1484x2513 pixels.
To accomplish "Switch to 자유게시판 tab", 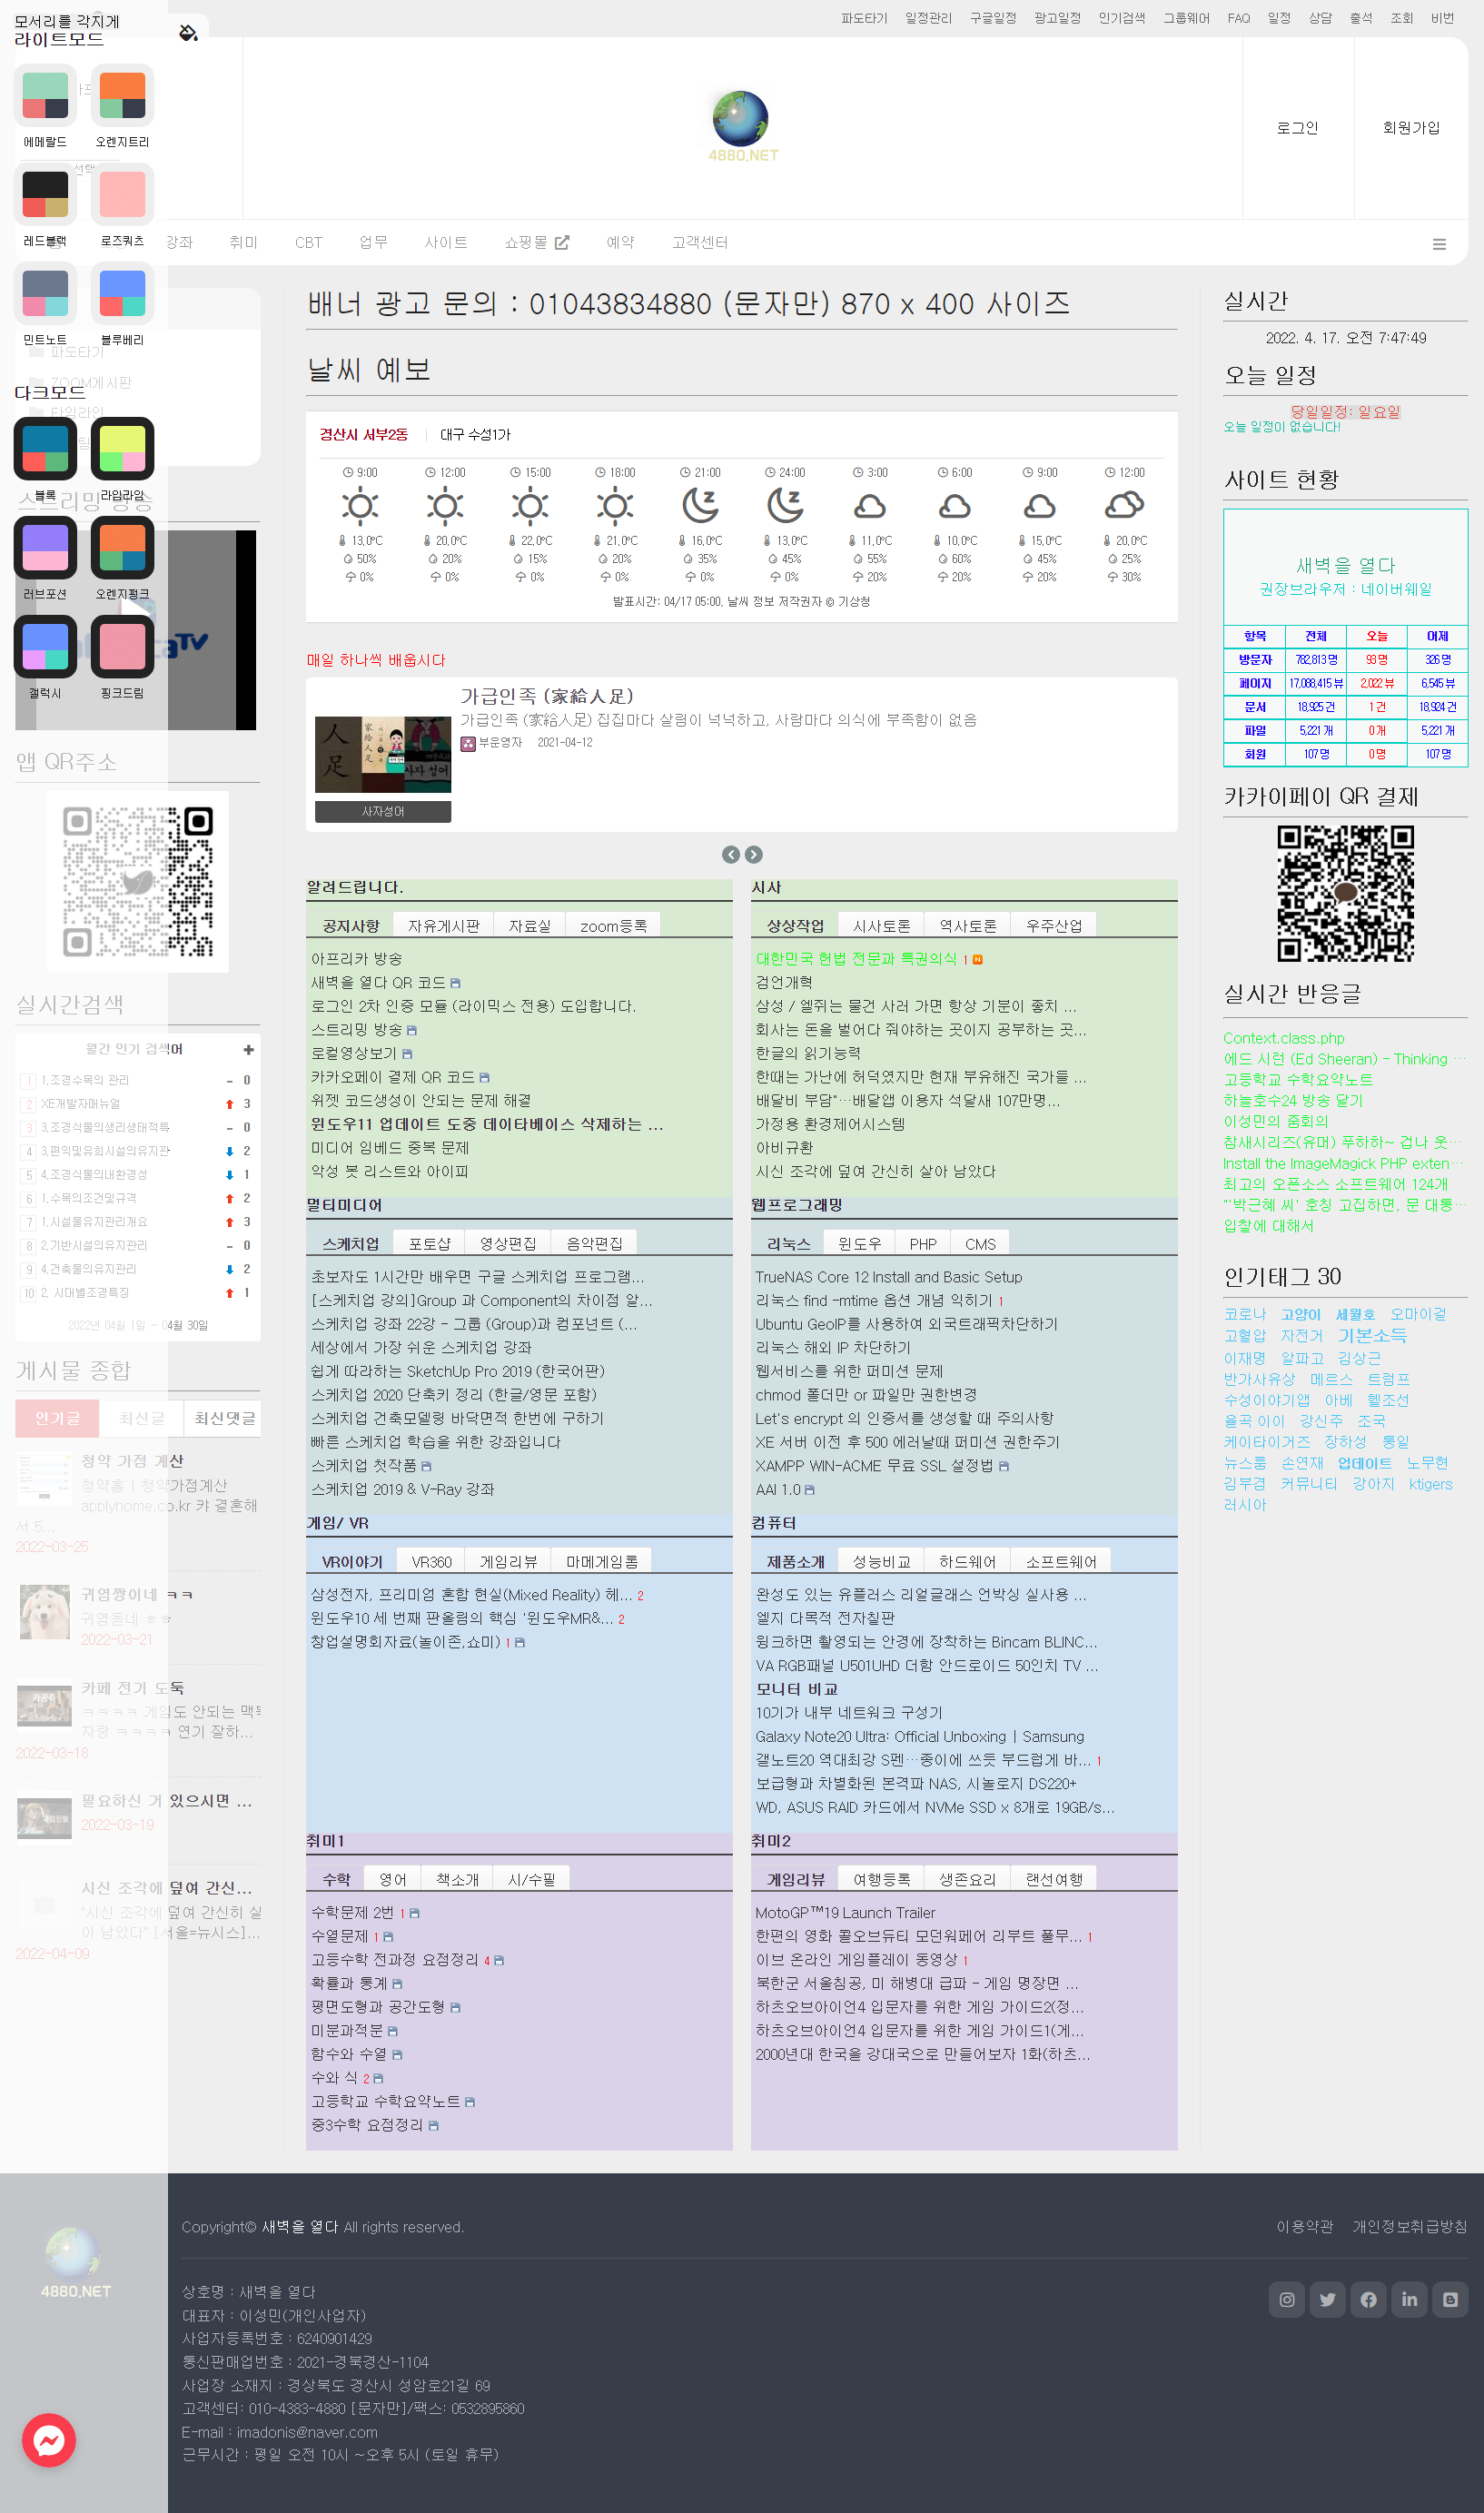I will tap(444, 926).
